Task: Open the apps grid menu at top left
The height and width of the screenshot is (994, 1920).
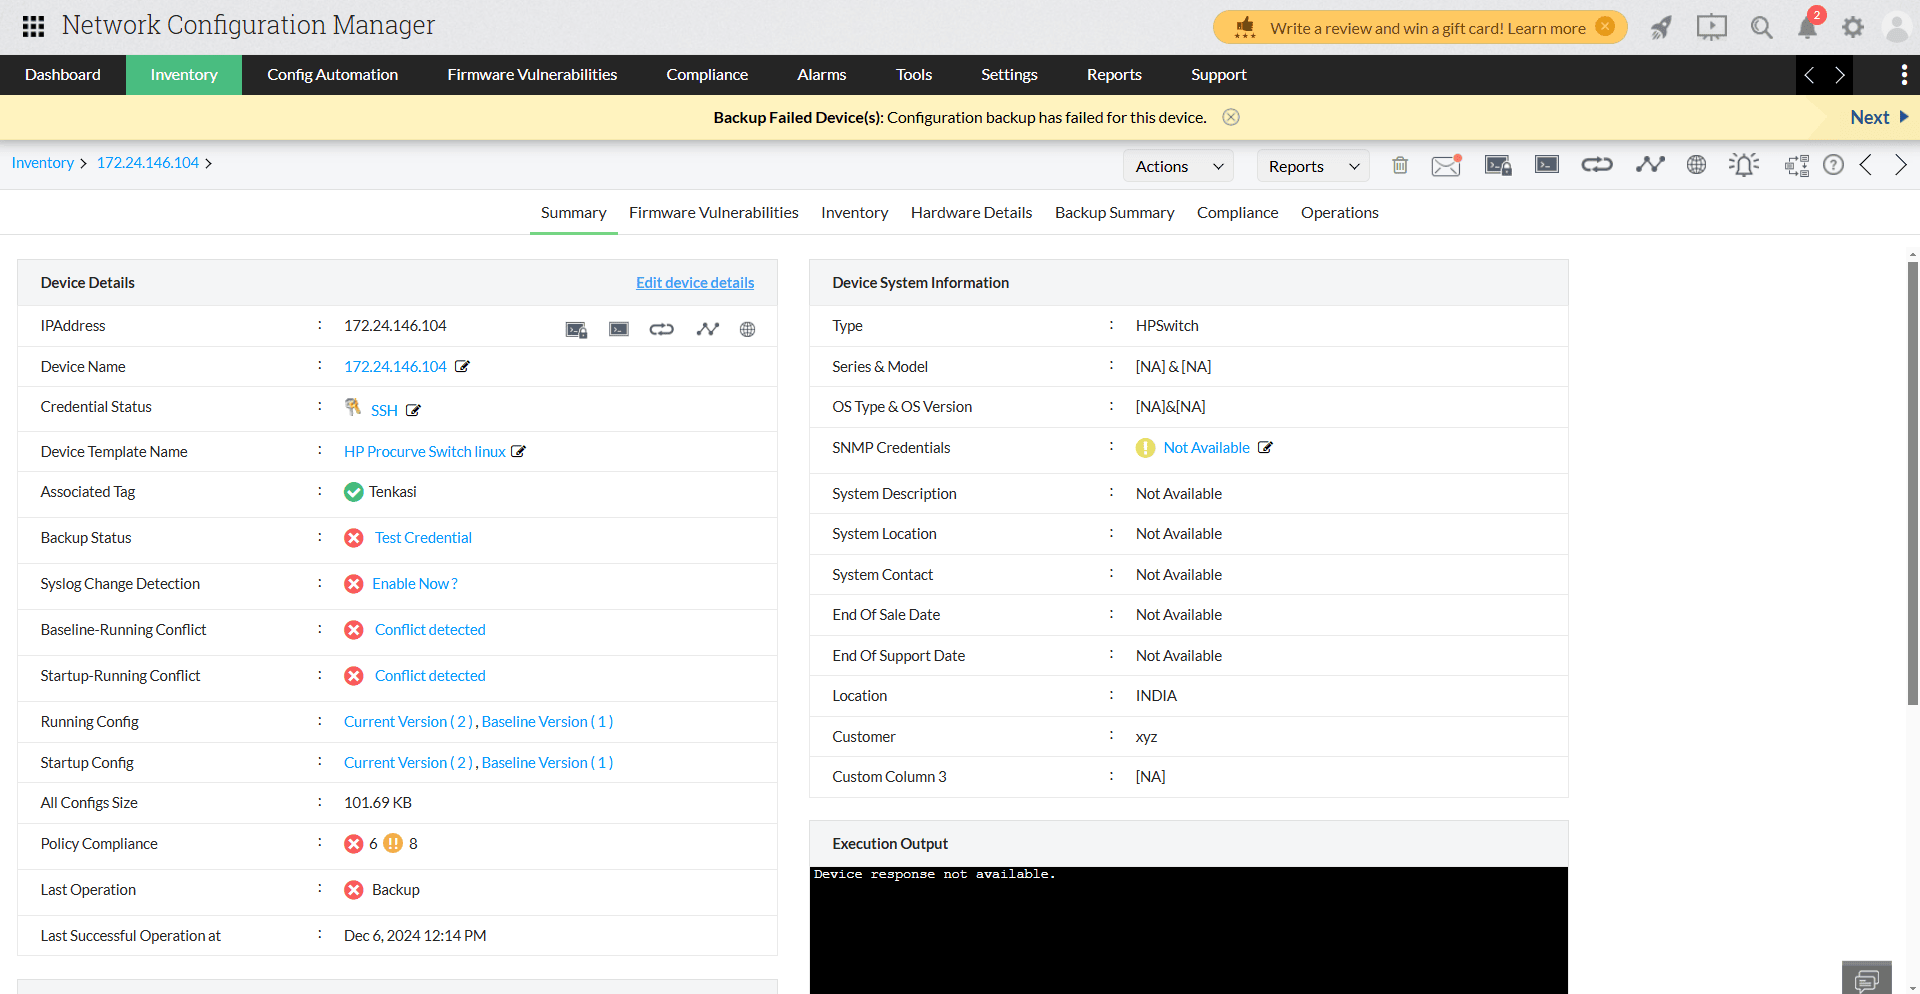Action: [x=32, y=26]
